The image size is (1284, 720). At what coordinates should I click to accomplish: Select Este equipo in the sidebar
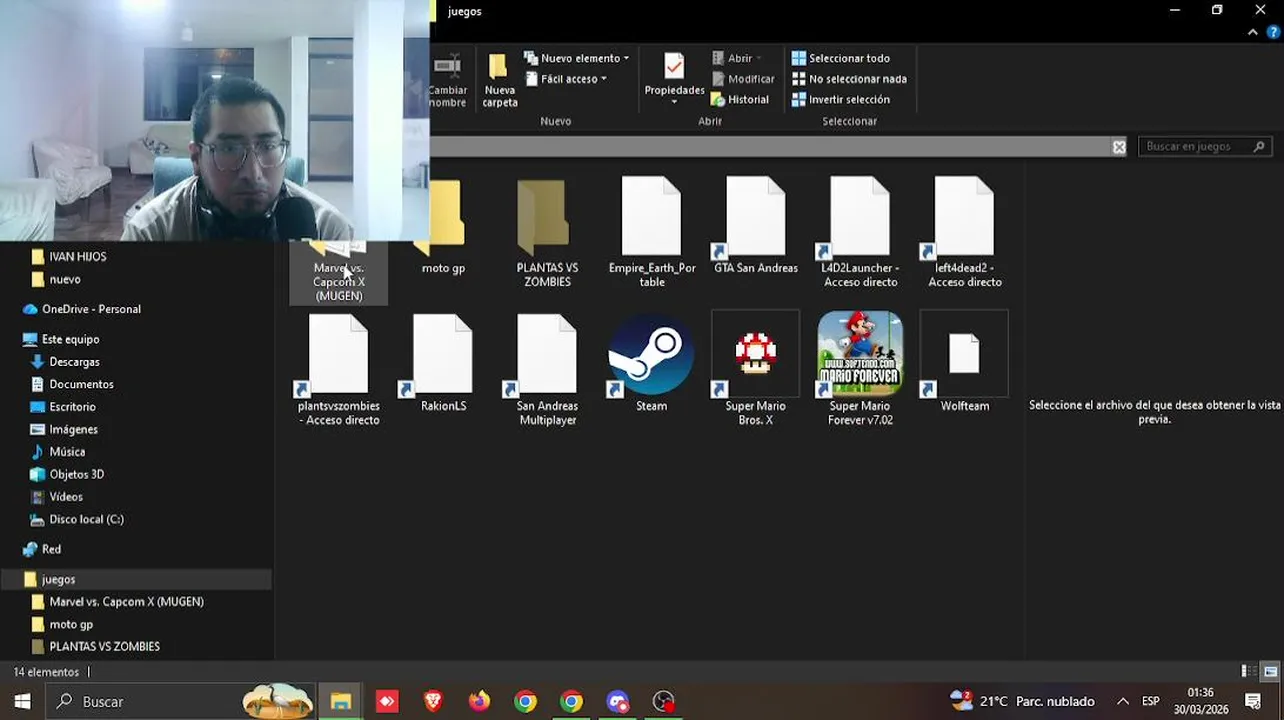click(70, 340)
